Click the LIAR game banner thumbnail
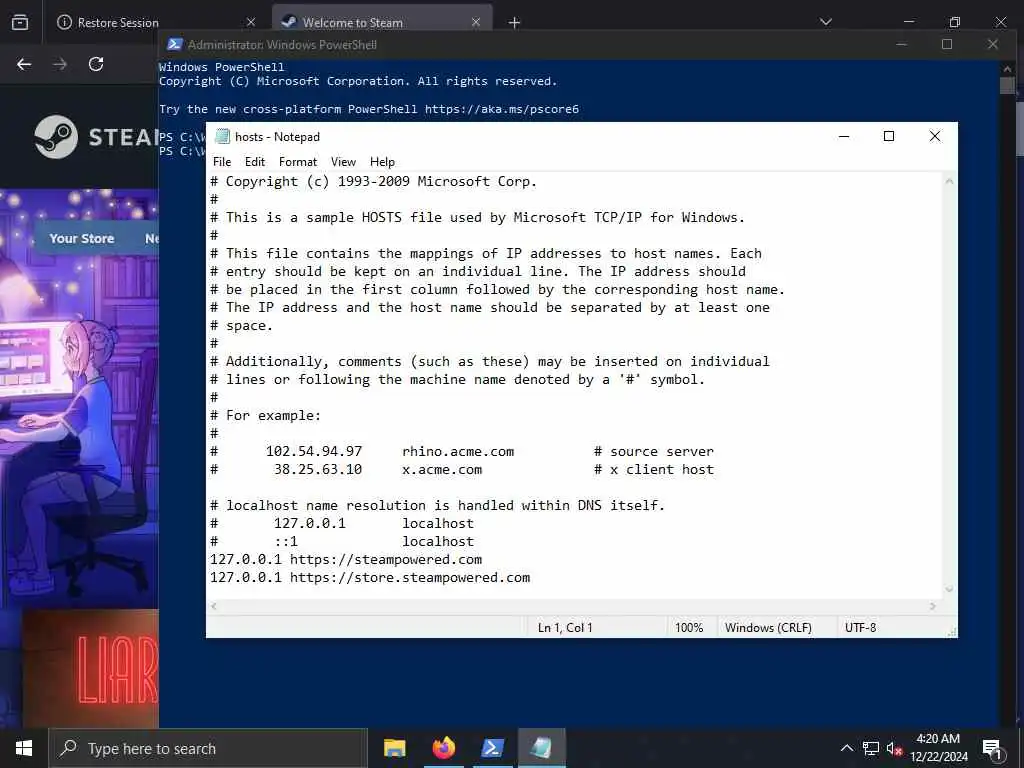 coord(91,669)
